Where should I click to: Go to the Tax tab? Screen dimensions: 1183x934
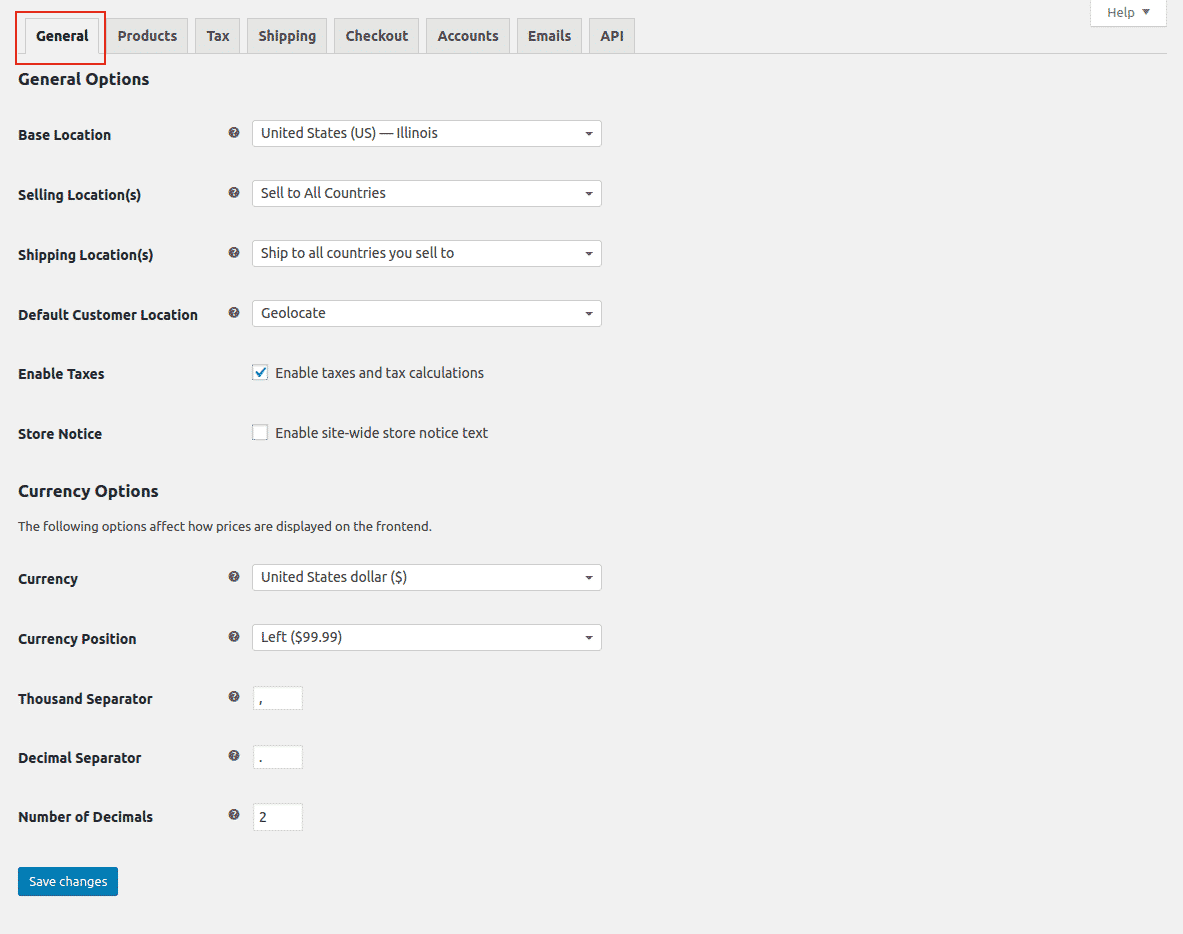point(217,35)
